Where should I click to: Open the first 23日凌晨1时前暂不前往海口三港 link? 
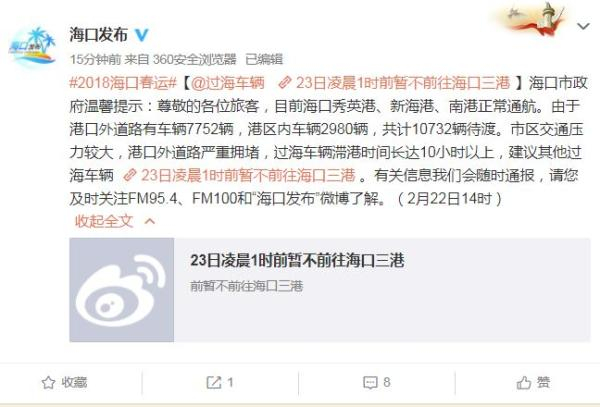point(394,83)
